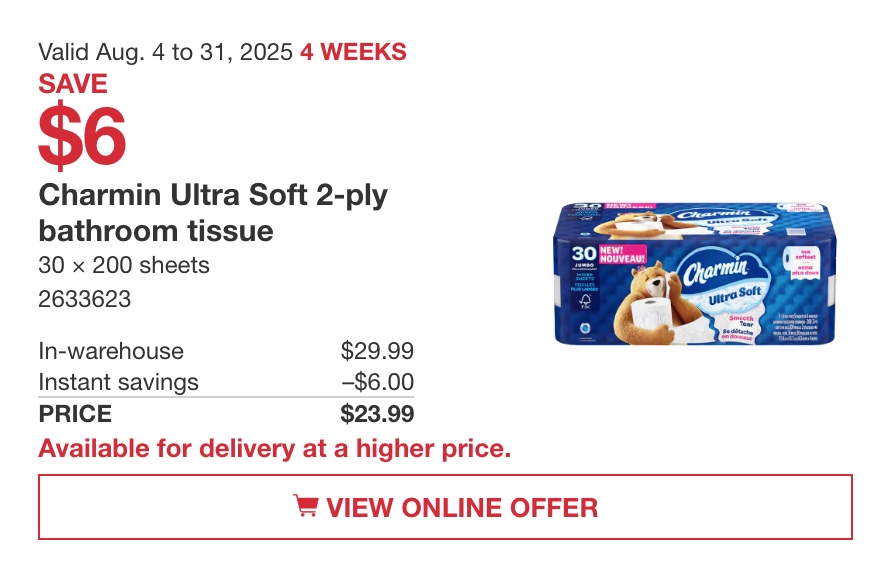Image resolution: width=886 pixels, height=576 pixels.
Task: Click 'Available for delivery at a higher price.'
Action: pos(275,449)
